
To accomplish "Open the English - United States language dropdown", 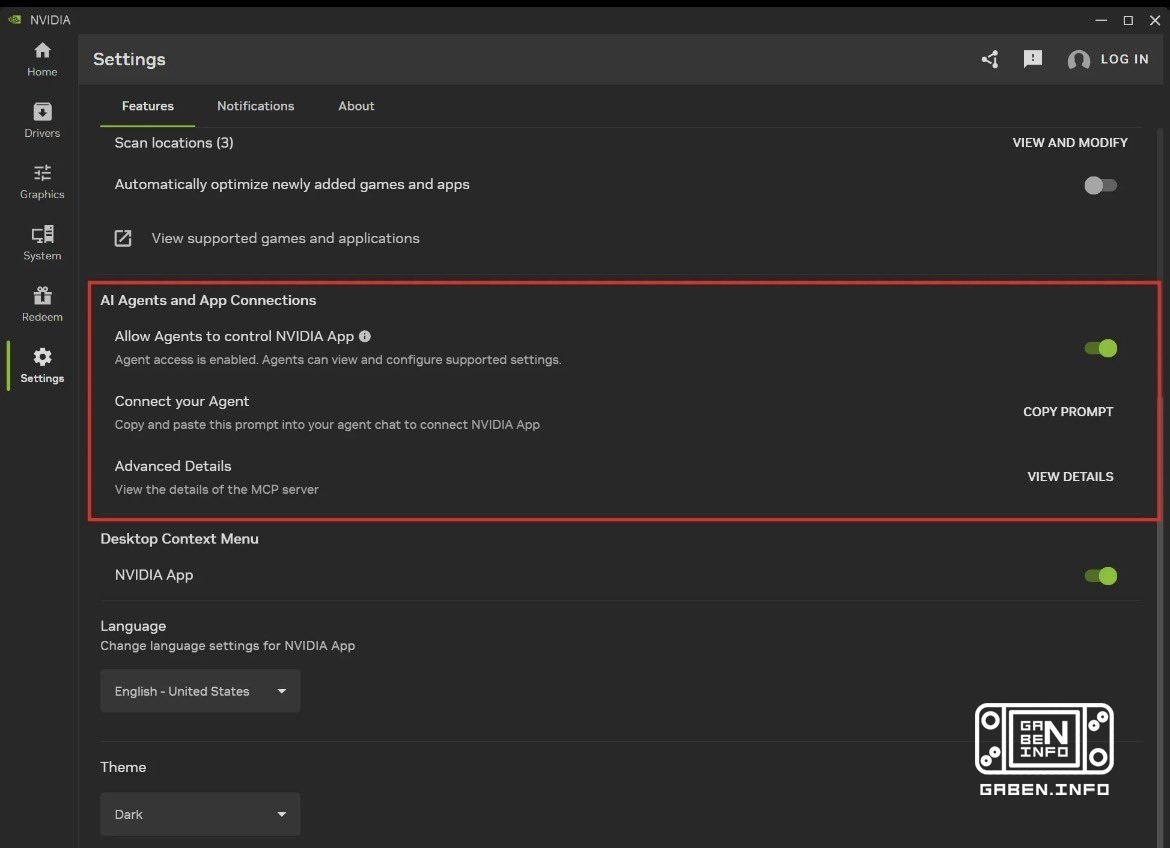I will pyautogui.click(x=200, y=691).
